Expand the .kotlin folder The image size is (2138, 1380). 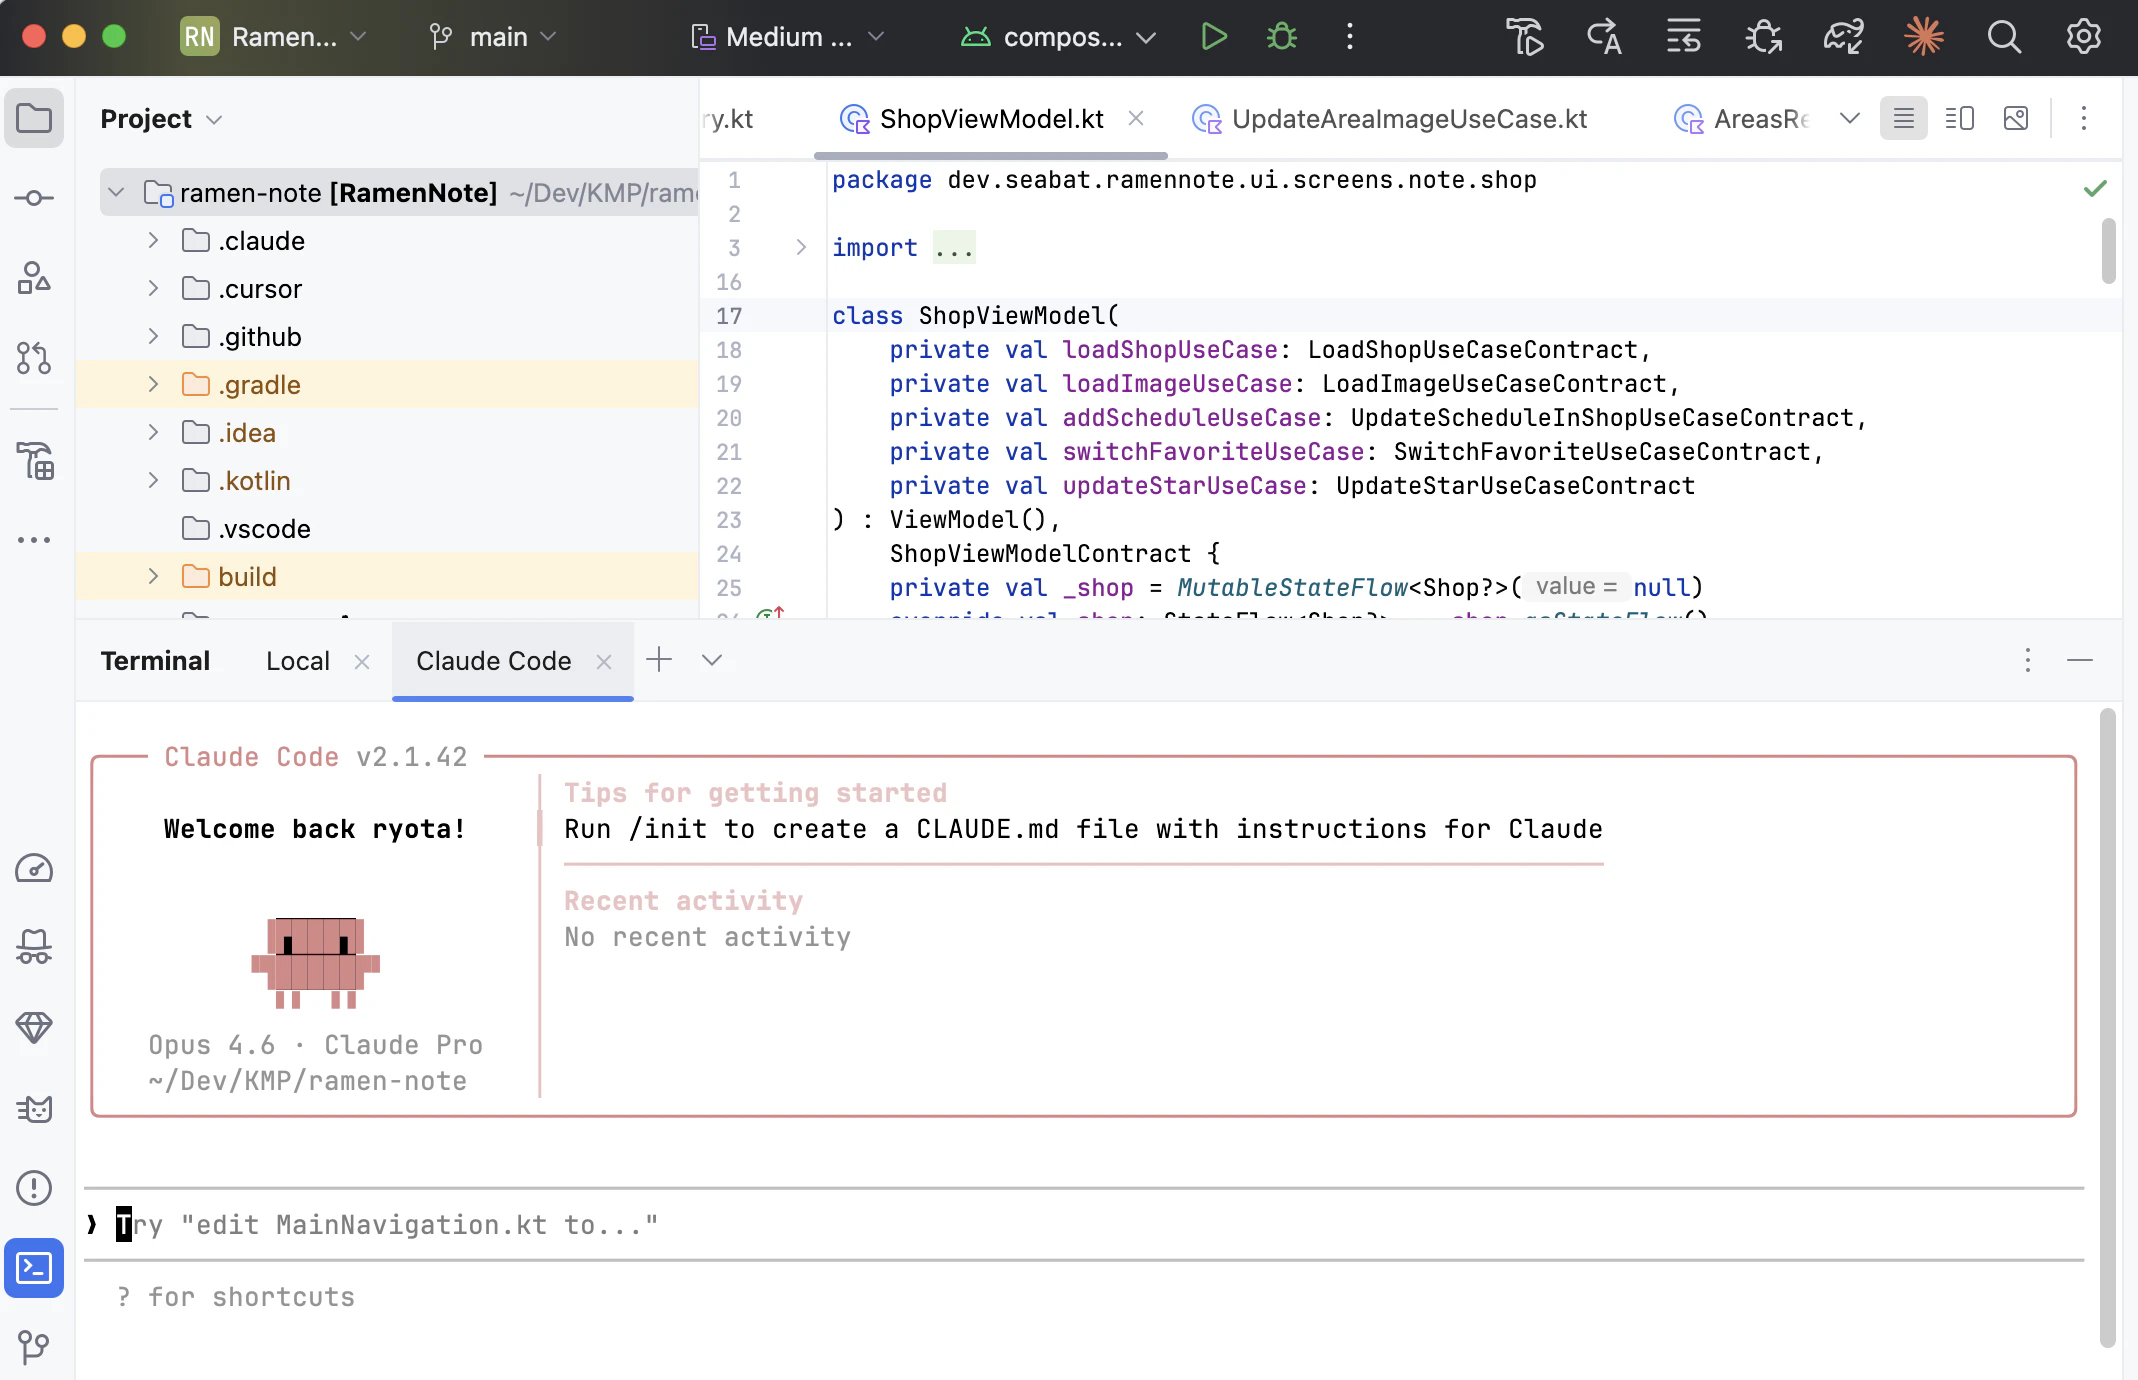[153, 480]
